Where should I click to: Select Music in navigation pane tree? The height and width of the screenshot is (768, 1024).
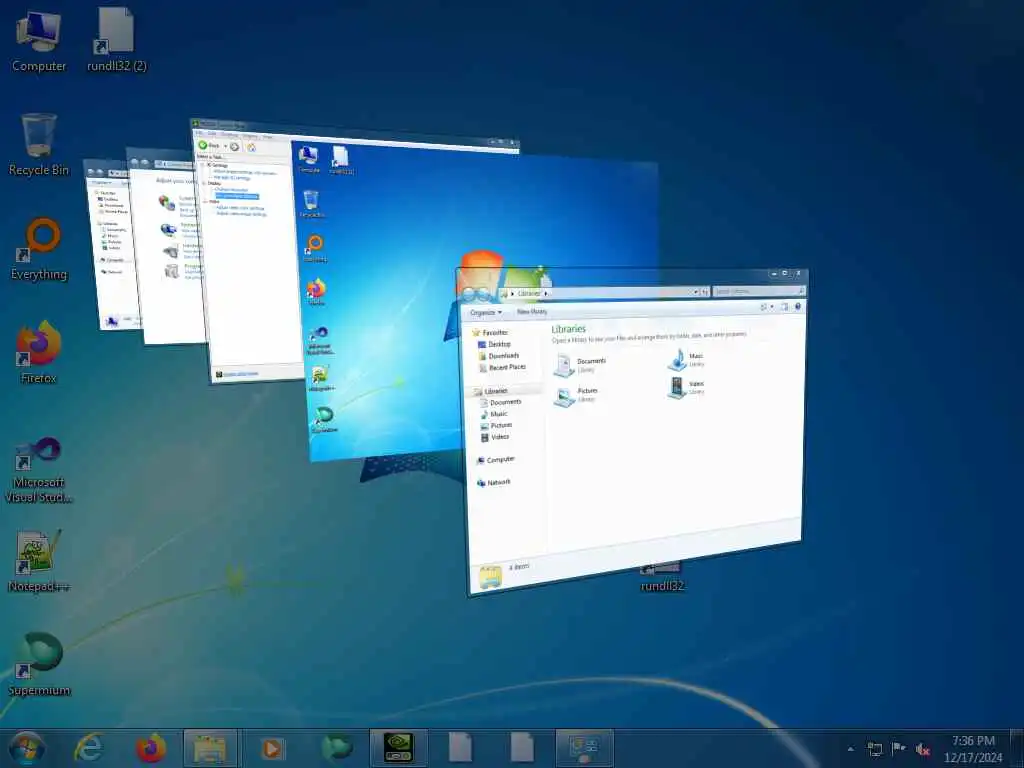494,414
